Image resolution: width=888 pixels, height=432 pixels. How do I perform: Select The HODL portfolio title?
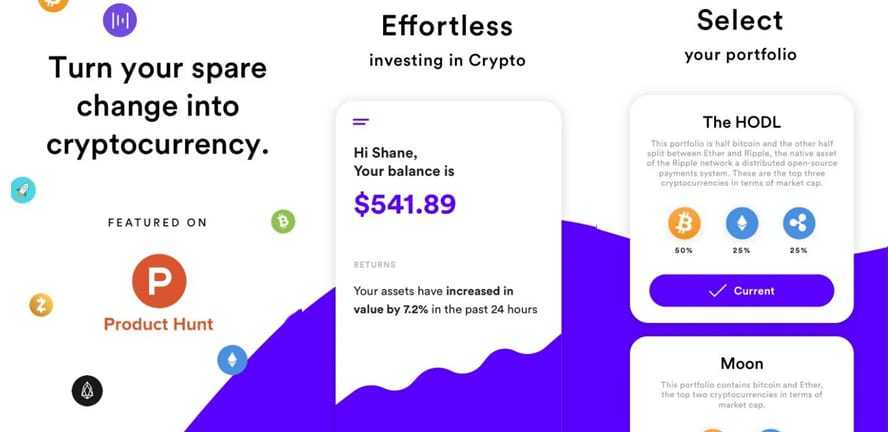coord(741,122)
